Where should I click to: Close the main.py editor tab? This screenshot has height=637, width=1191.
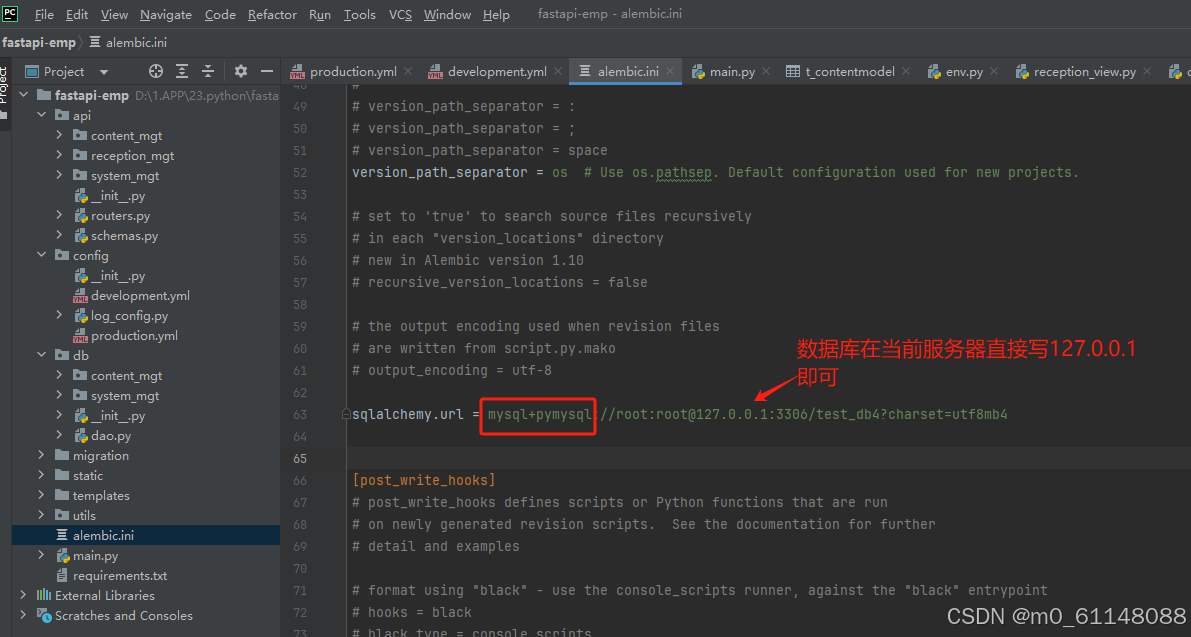[765, 71]
